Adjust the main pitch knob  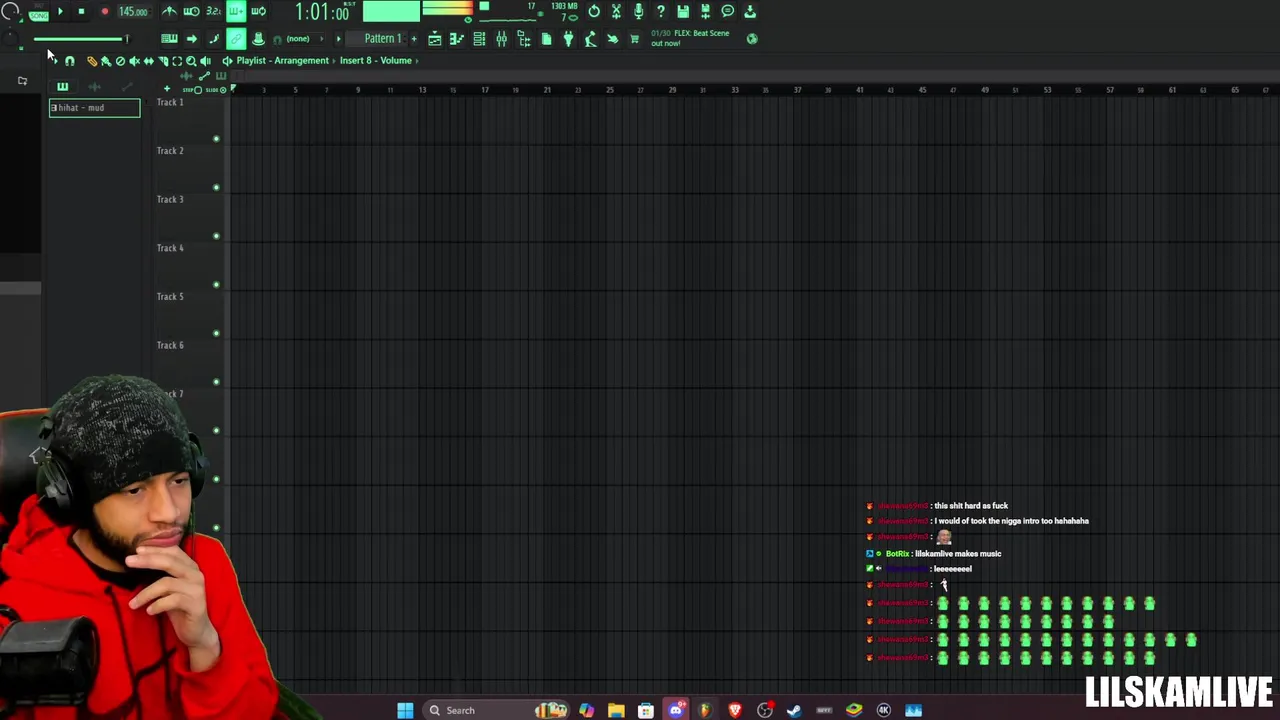pyautogui.click(x=10, y=38)
